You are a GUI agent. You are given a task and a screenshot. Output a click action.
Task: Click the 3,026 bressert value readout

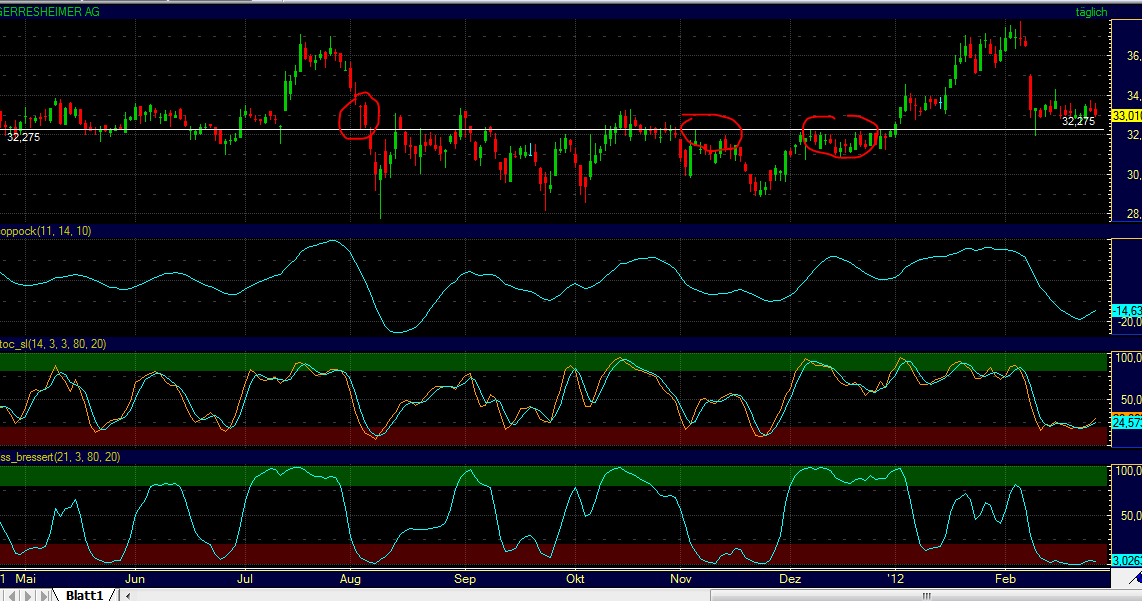pos(1128,560)
